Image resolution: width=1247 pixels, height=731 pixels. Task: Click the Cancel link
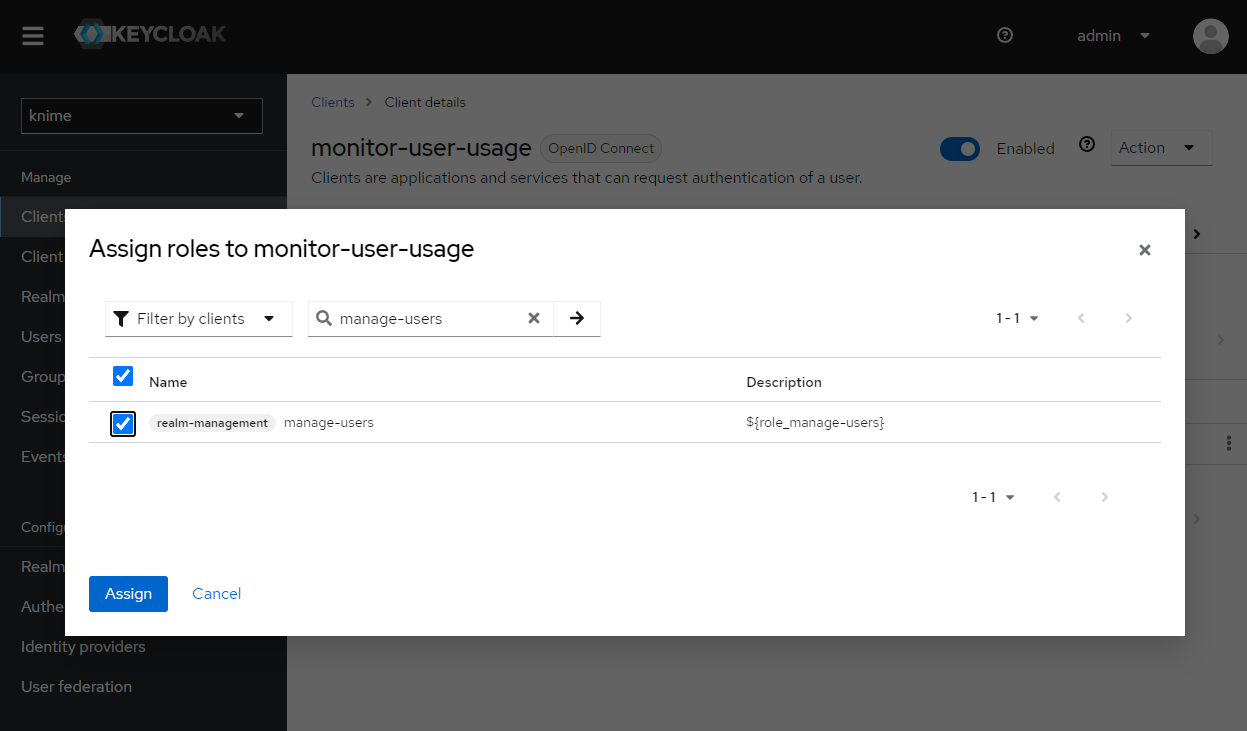click(x=217, y=594)
